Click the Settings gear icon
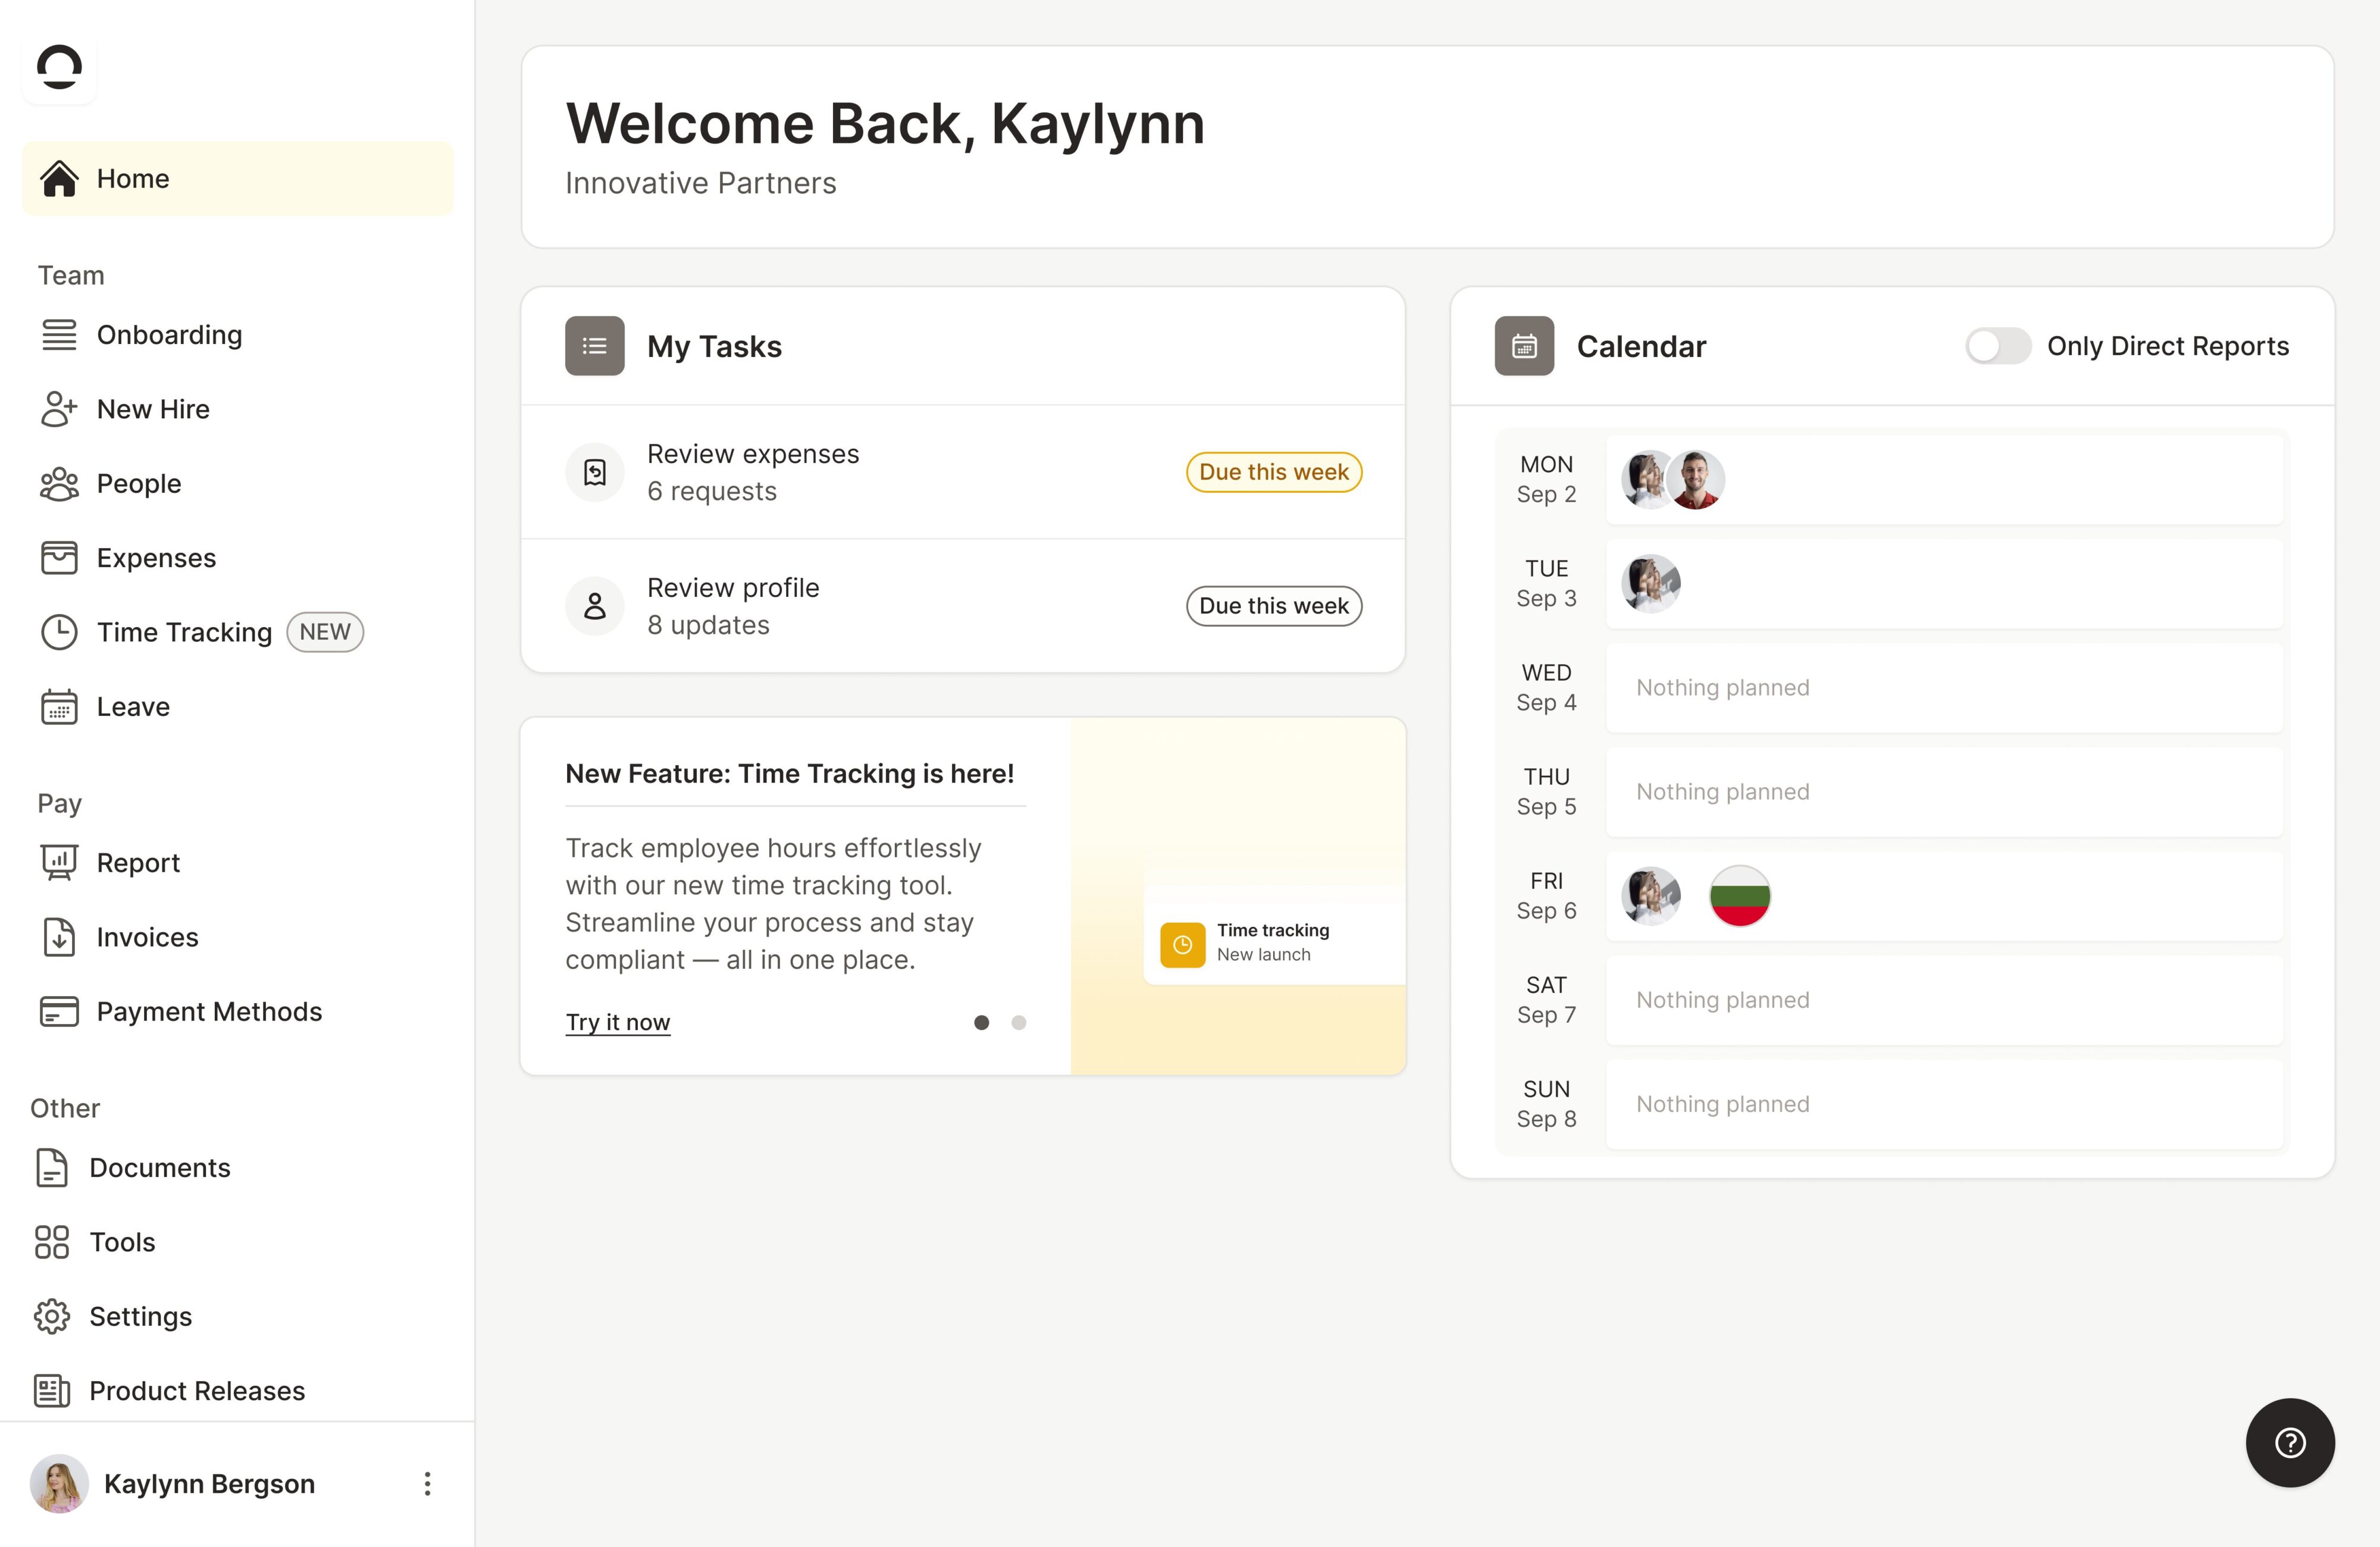 (52, 1316)
